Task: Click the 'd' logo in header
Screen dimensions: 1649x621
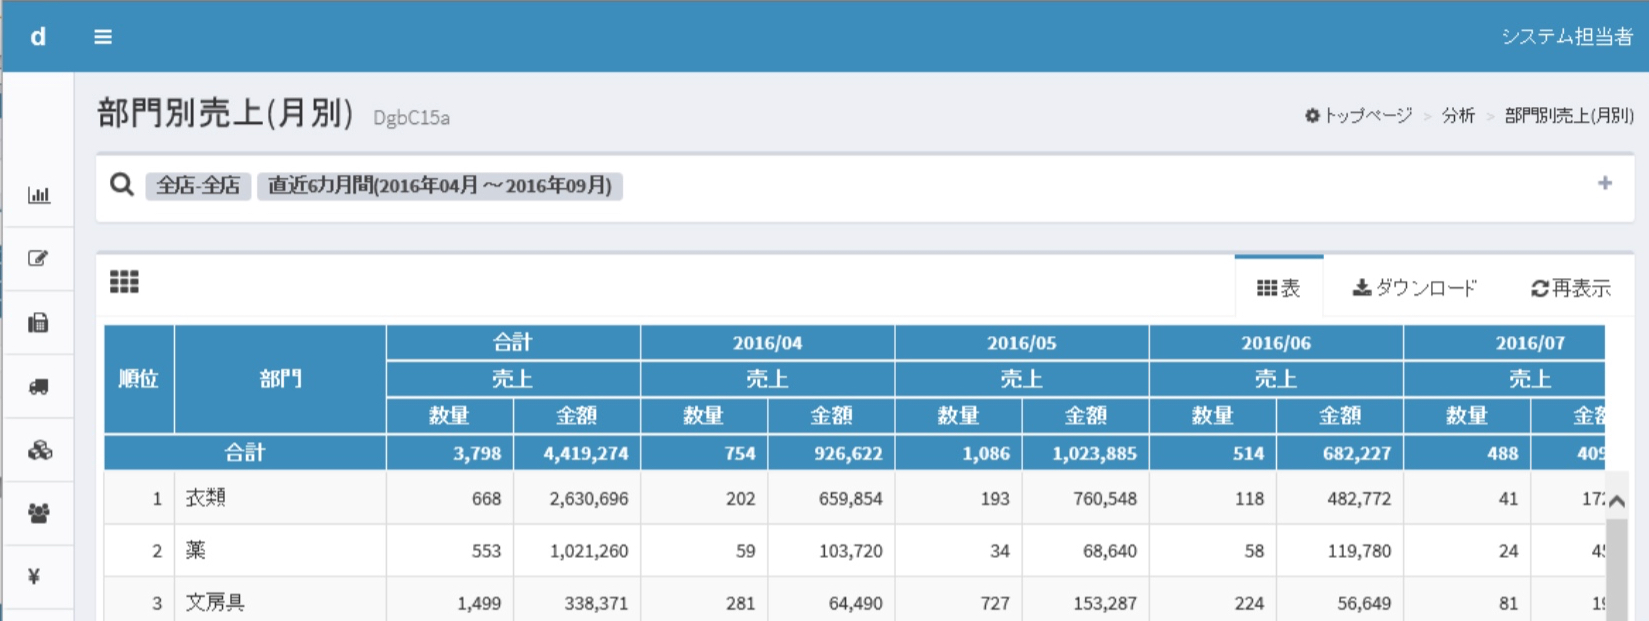Action: 38,37
